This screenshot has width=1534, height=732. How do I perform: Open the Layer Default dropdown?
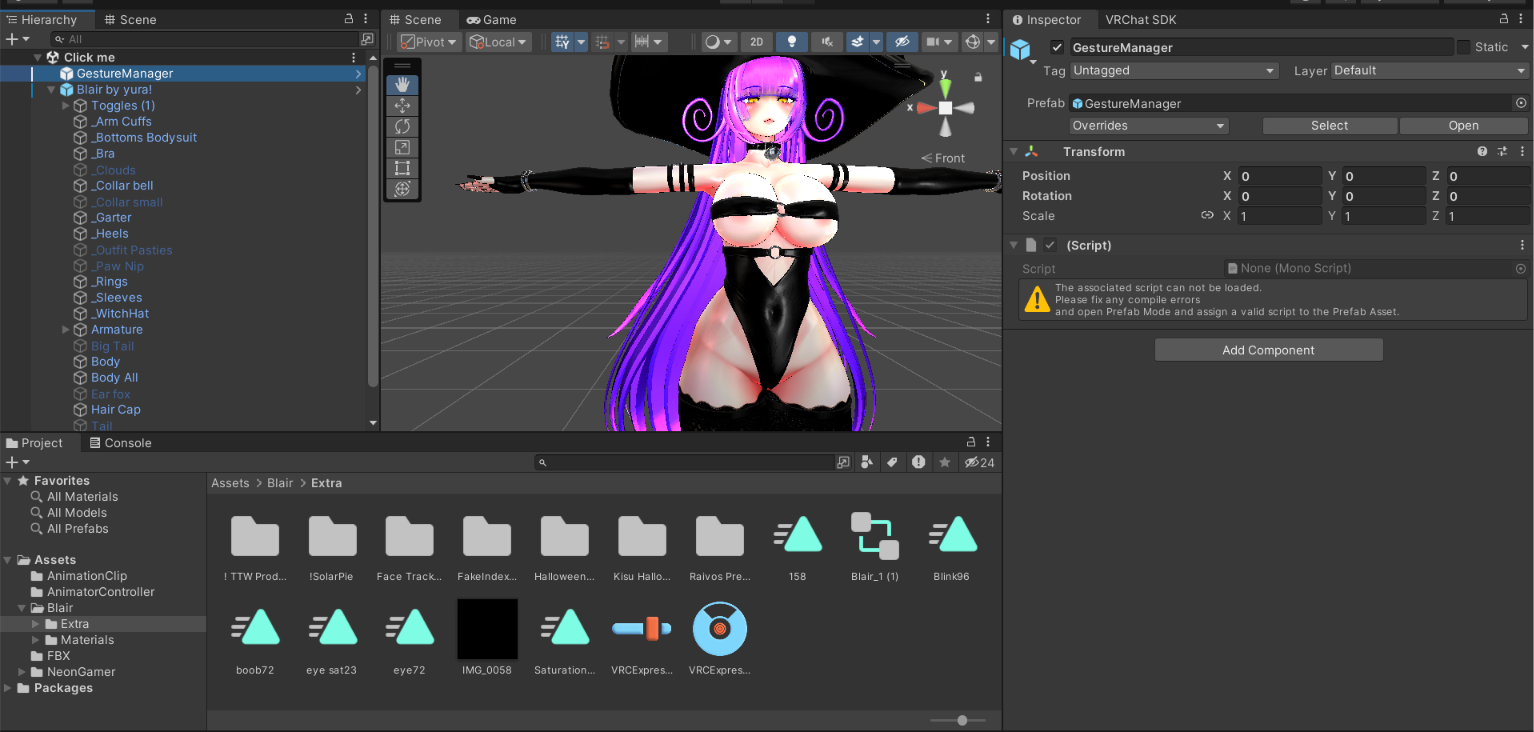1429,71
